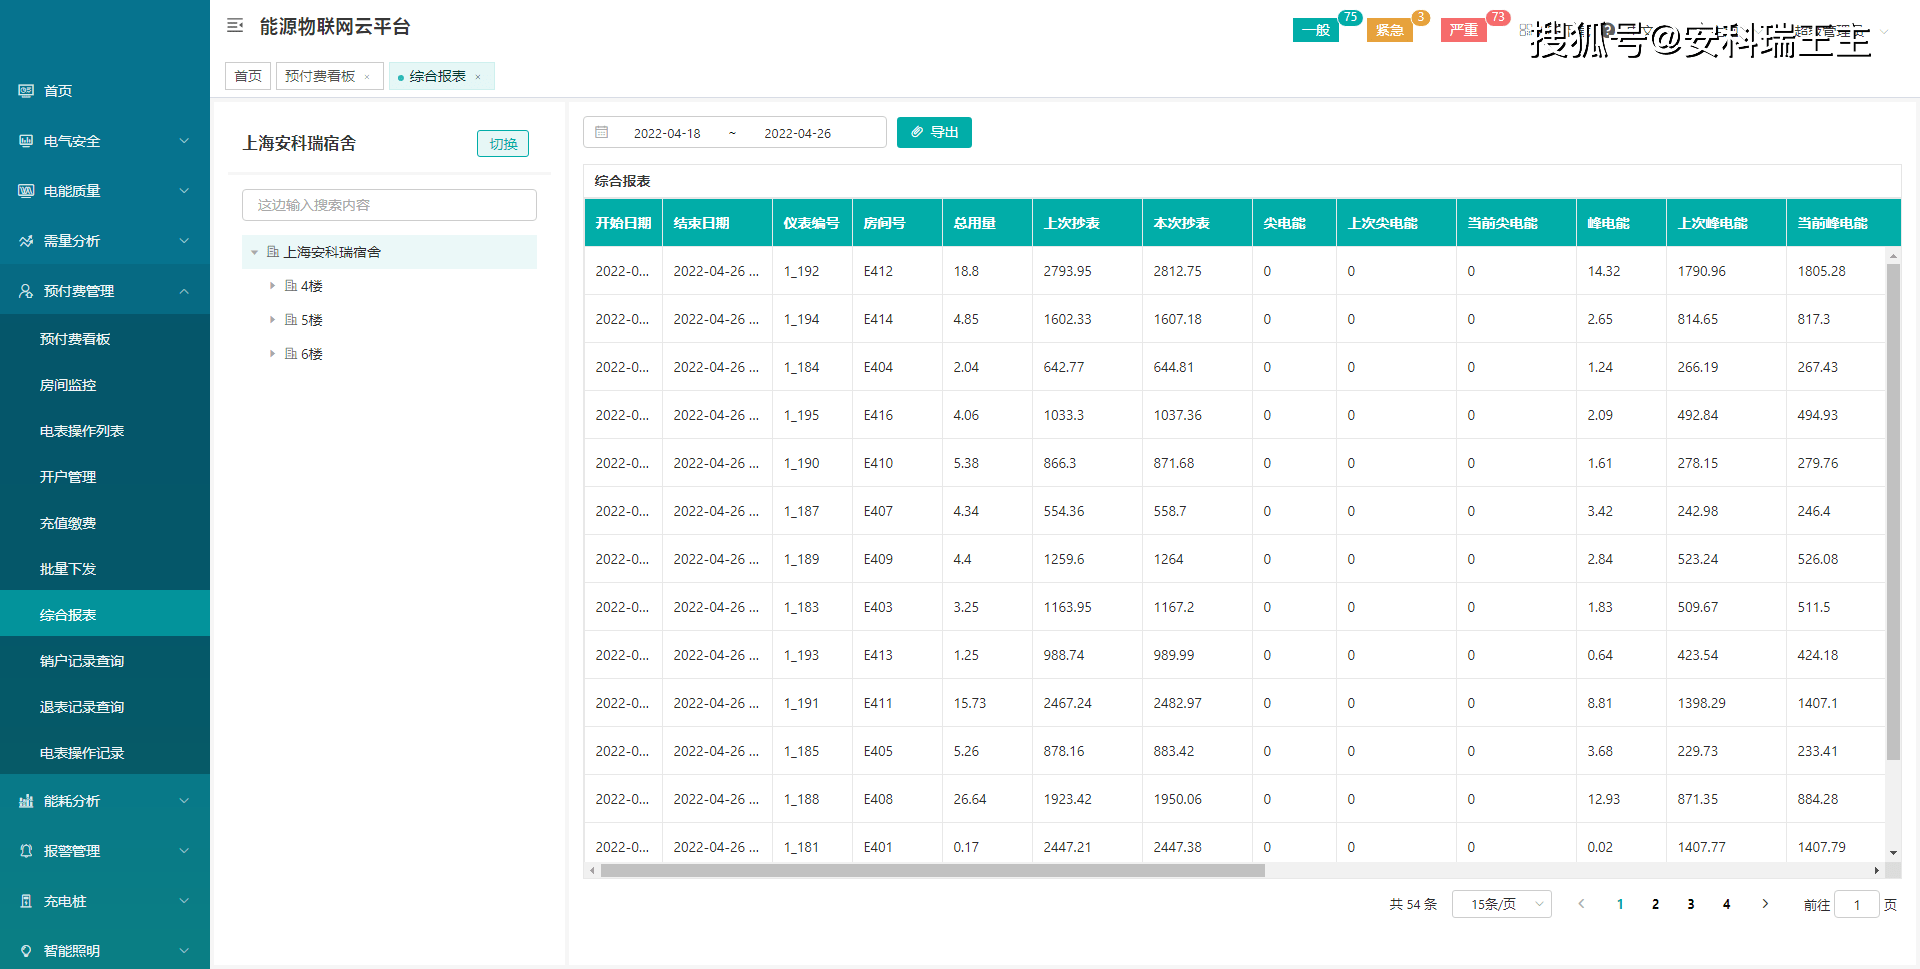This screenshot has width=1920, height=969.
Task: Expand the 5楼 tree node
Action: (x=272, y=320)
